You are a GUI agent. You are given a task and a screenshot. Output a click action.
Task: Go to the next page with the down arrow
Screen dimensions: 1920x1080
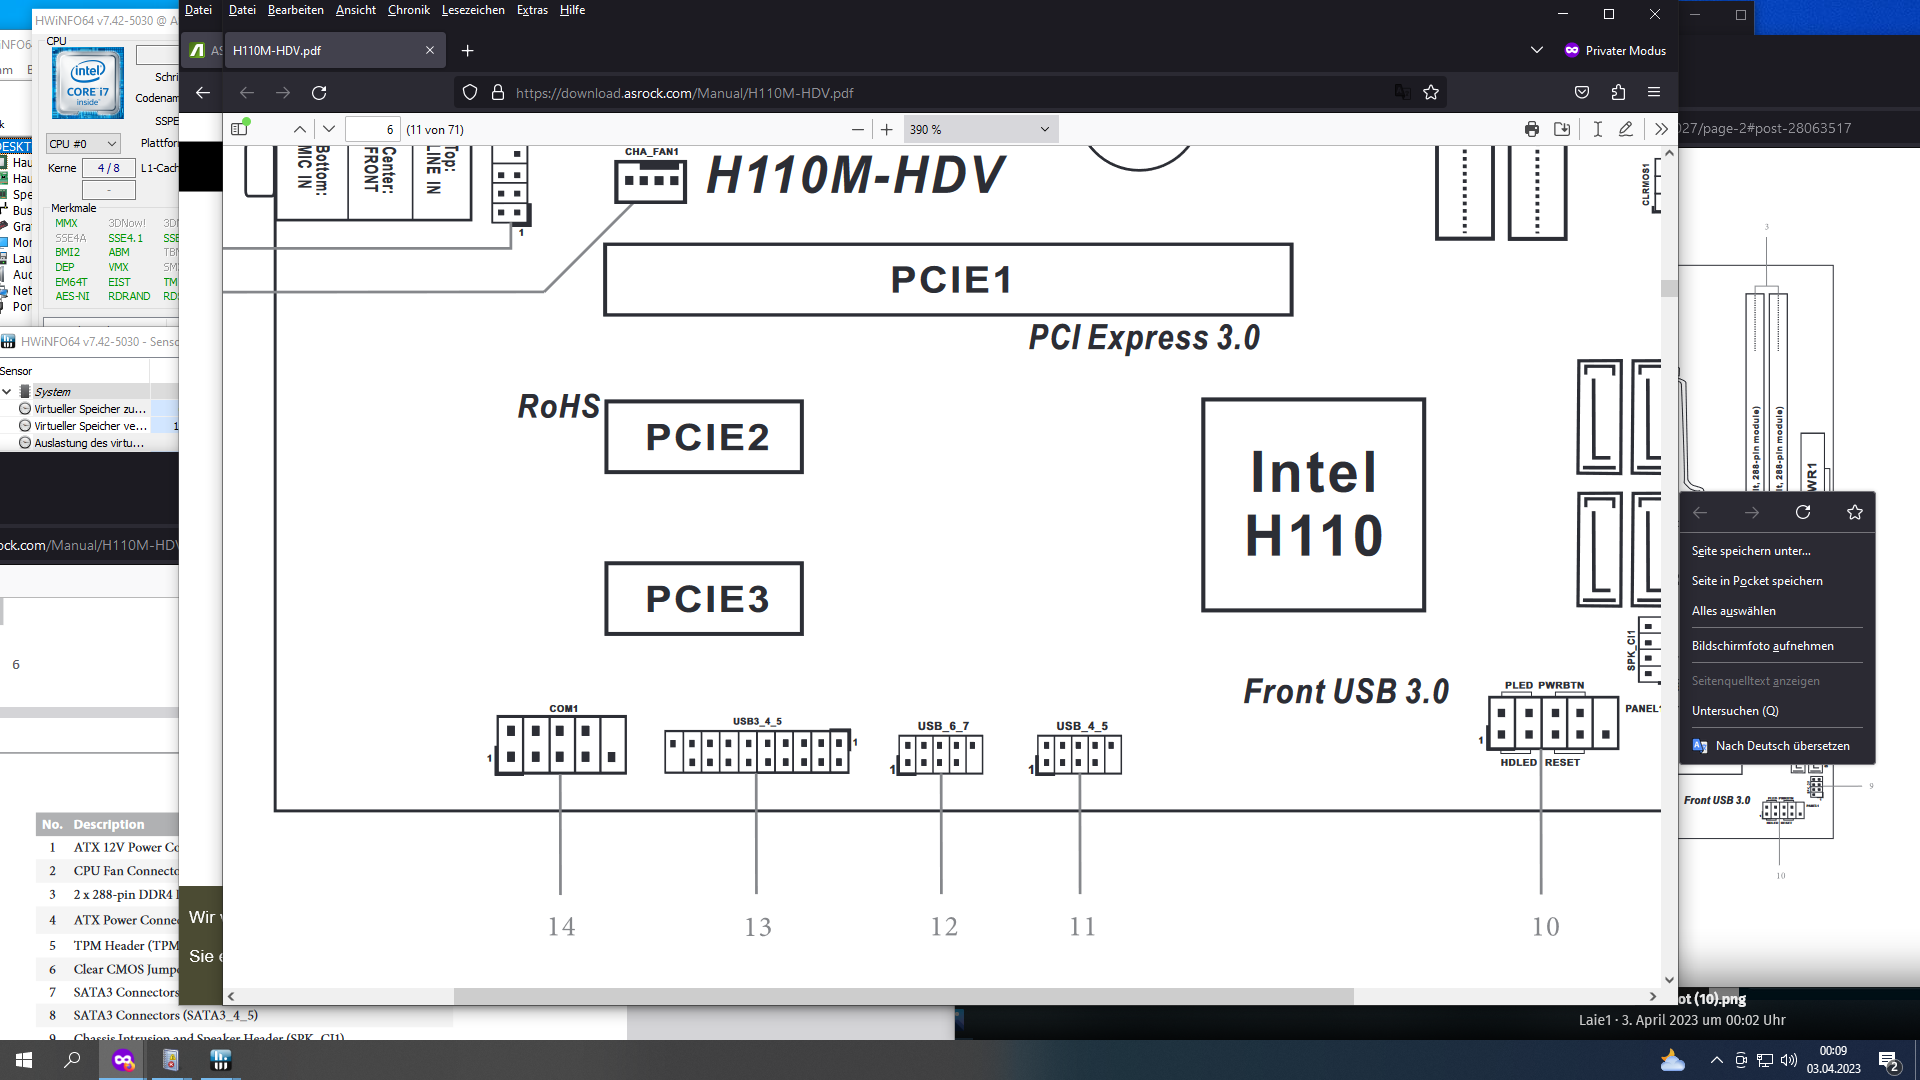point(329,128)
